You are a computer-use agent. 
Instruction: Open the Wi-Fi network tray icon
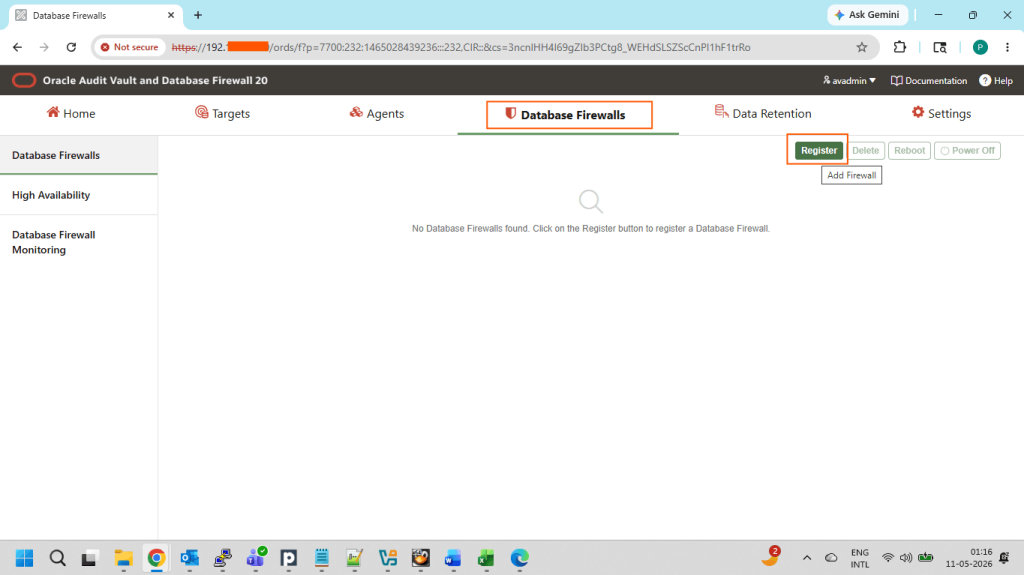tap(888, 558)
